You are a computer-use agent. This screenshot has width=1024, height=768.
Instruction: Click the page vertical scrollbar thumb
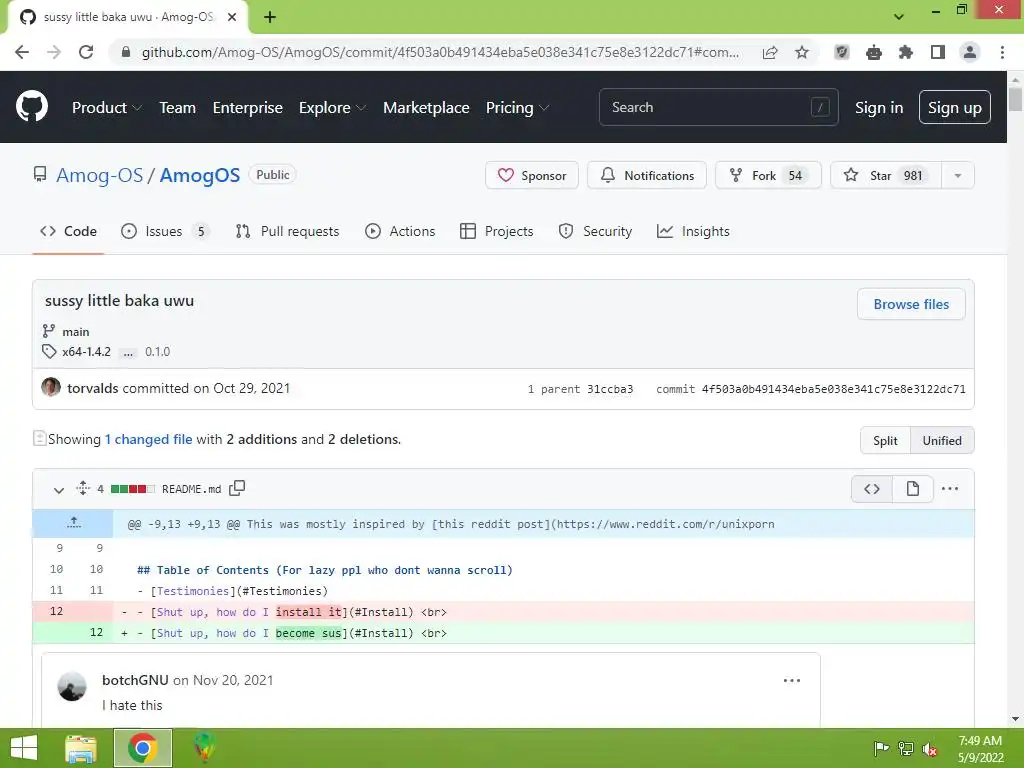(1015, 99)
